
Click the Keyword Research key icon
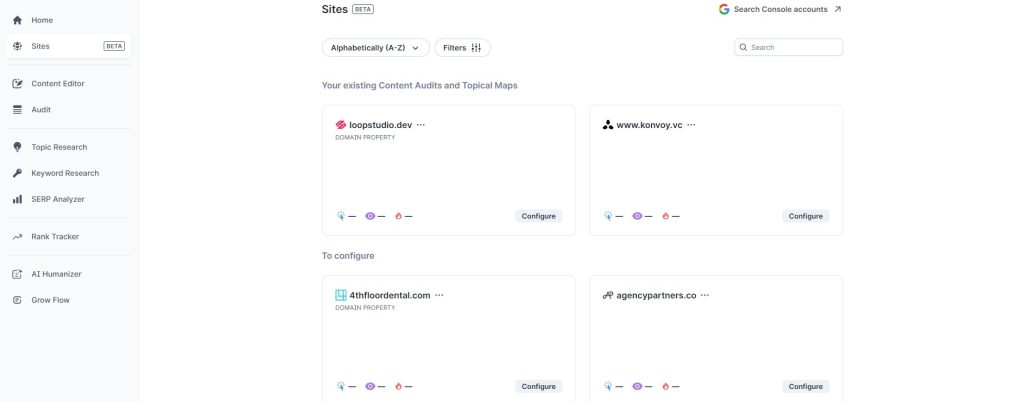coord(17,173)
